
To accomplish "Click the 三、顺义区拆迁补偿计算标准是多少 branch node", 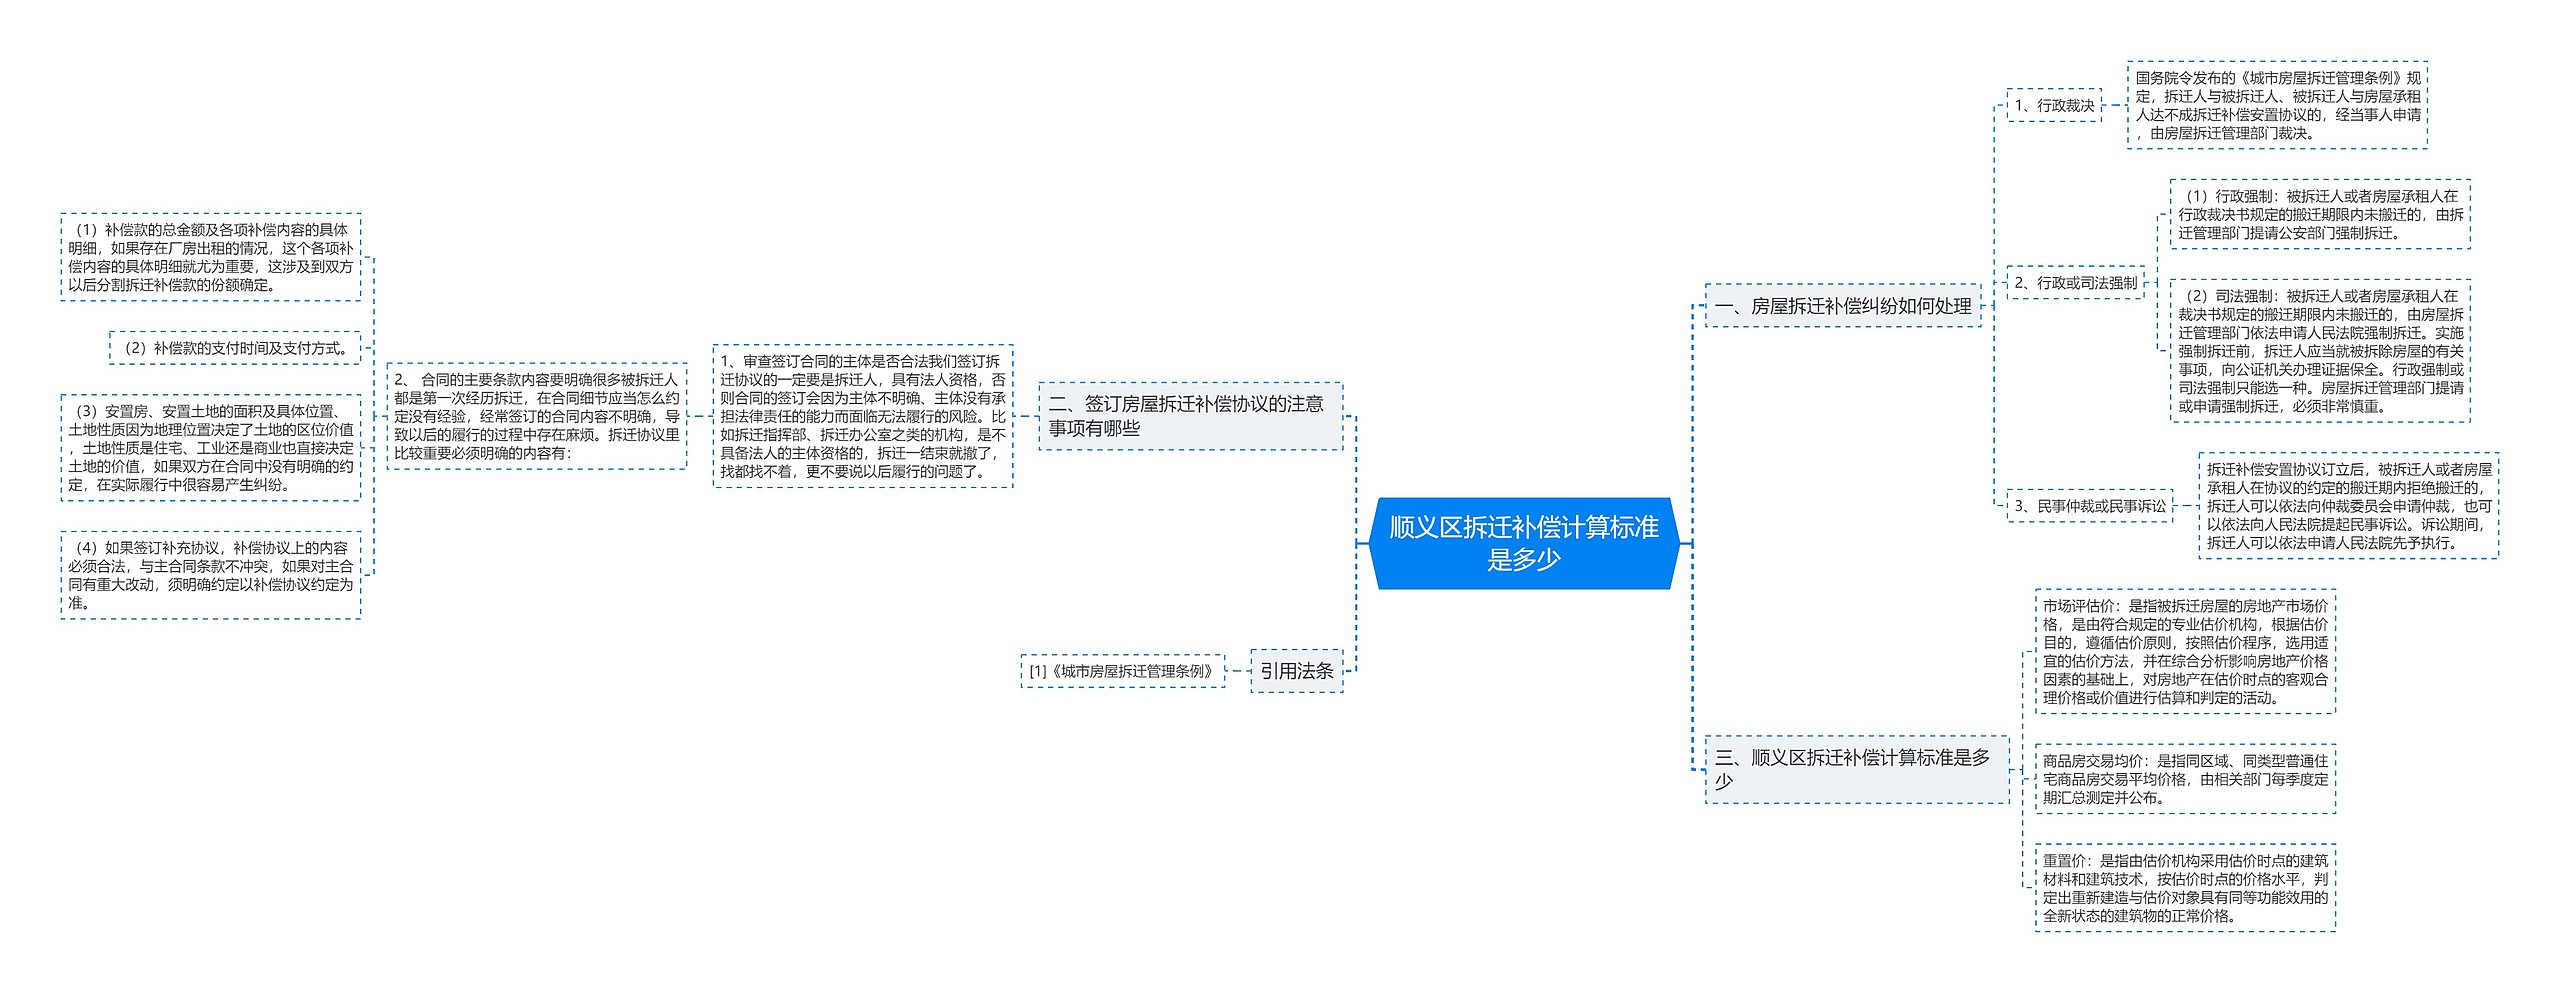I will (x=1855, y=769).
